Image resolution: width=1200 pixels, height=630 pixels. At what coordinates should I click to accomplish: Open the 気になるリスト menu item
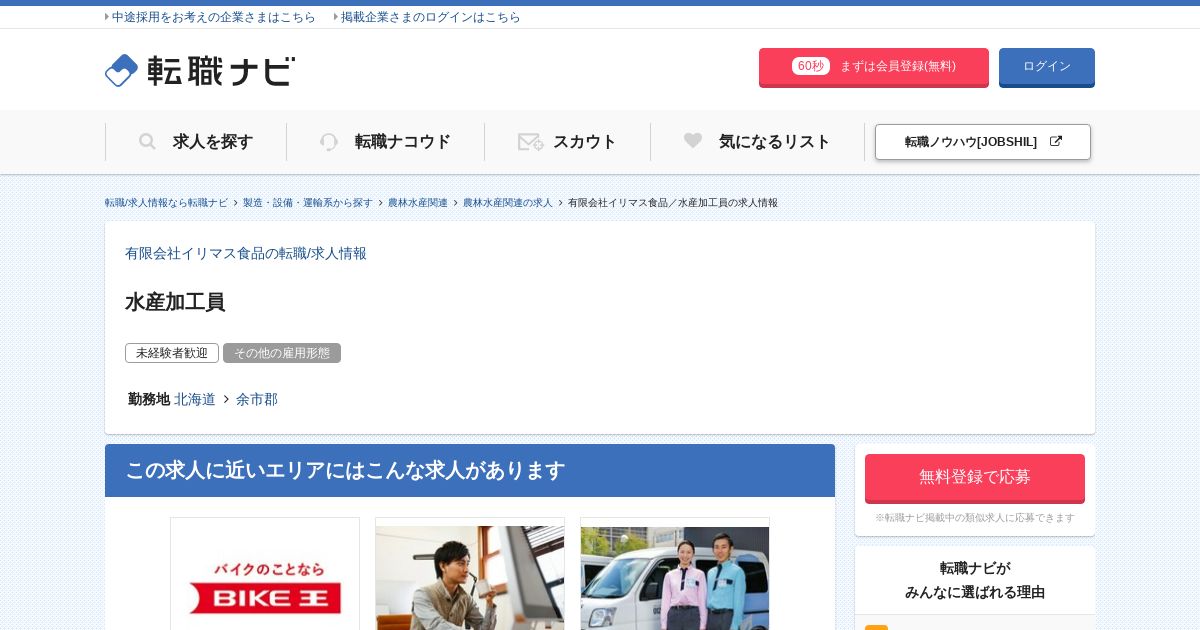pos(757,142)
